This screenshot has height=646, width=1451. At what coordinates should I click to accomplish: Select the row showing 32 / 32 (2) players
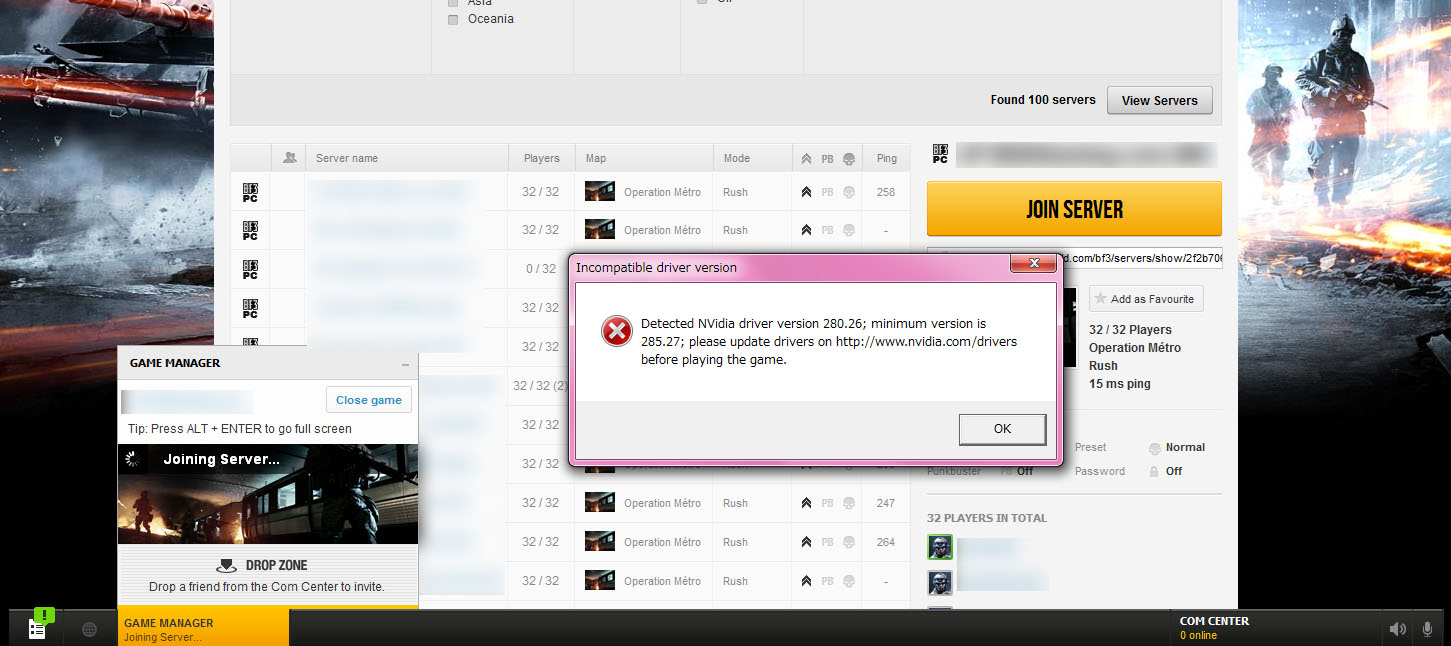coord(572,385)
